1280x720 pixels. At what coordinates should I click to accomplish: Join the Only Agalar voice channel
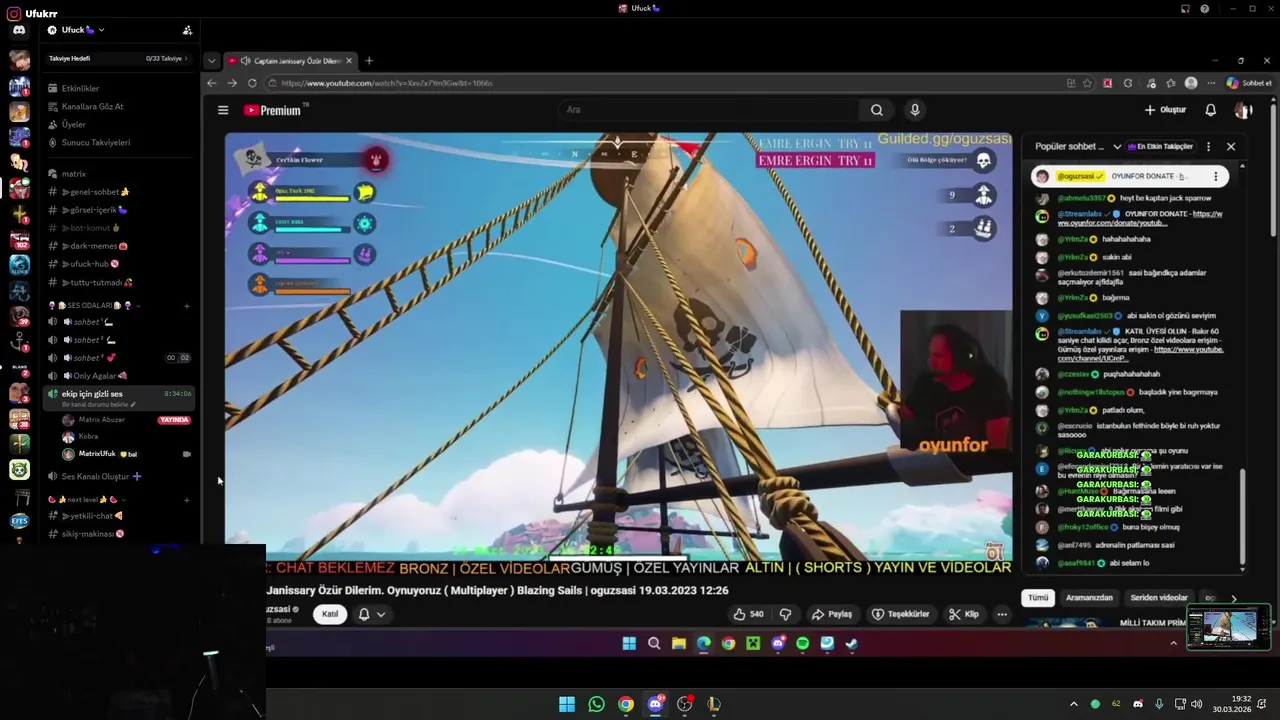pyautogui.click(x=95, y=376)
